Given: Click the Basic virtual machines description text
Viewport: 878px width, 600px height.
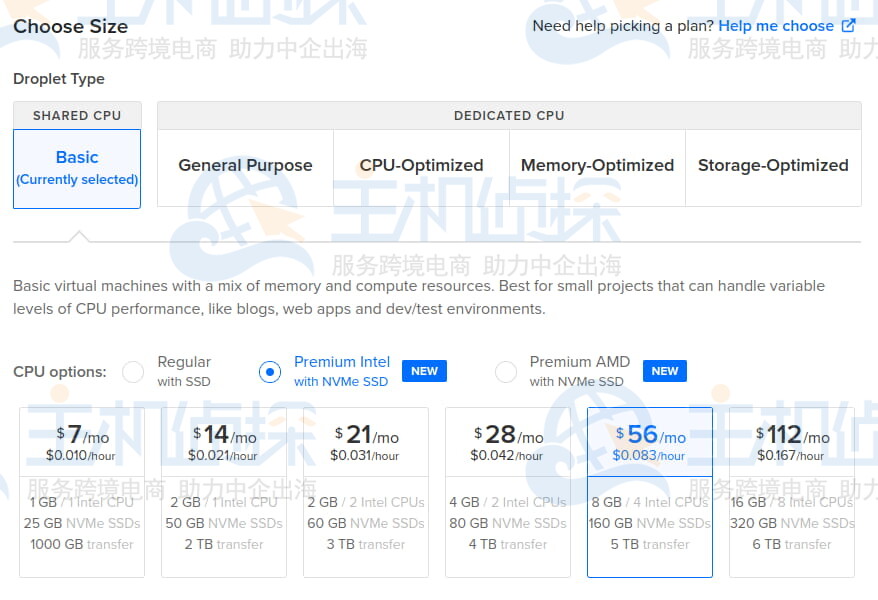Looking at the screenshot, I should click(419, 297).
